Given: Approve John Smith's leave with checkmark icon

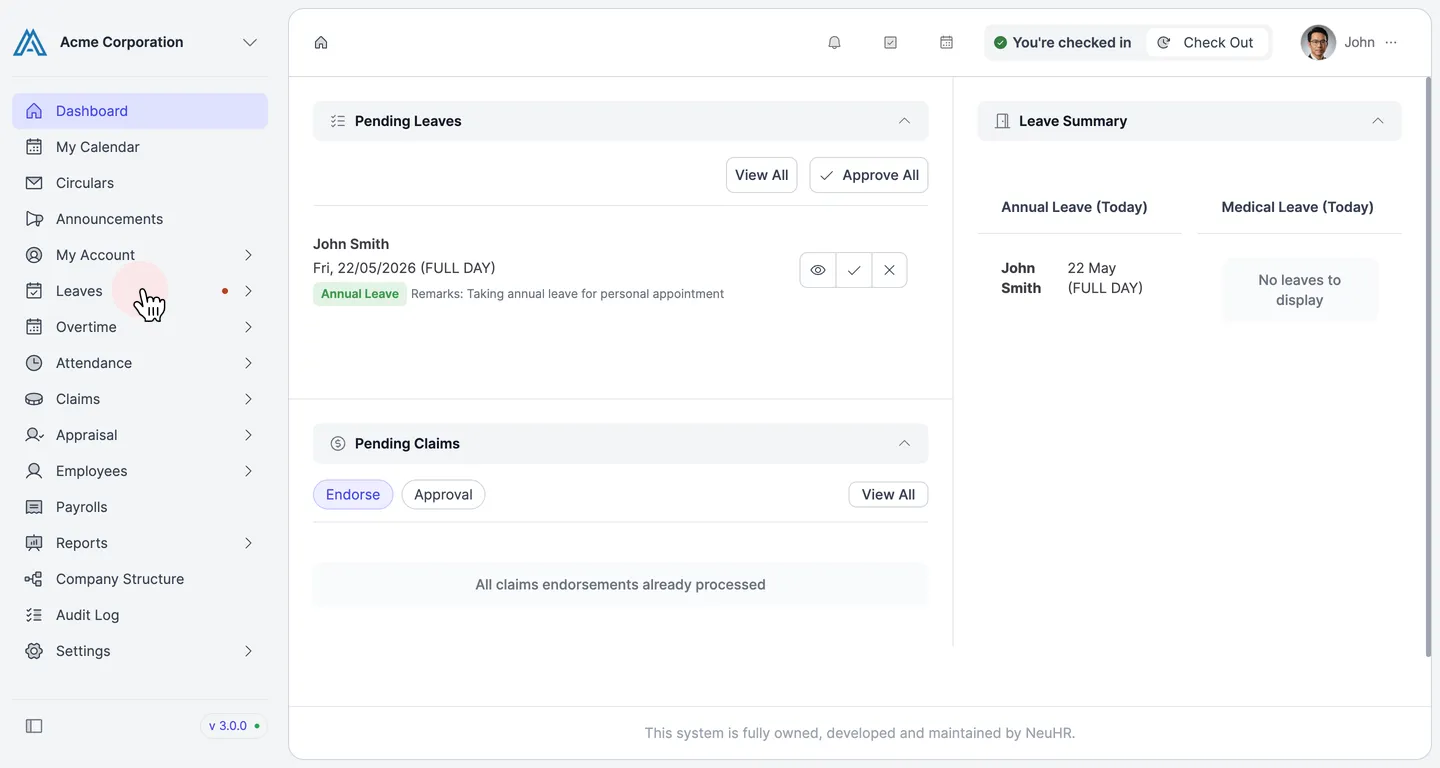Looking at the screenshot, I should pyautogui.click(x=854, y=270).
